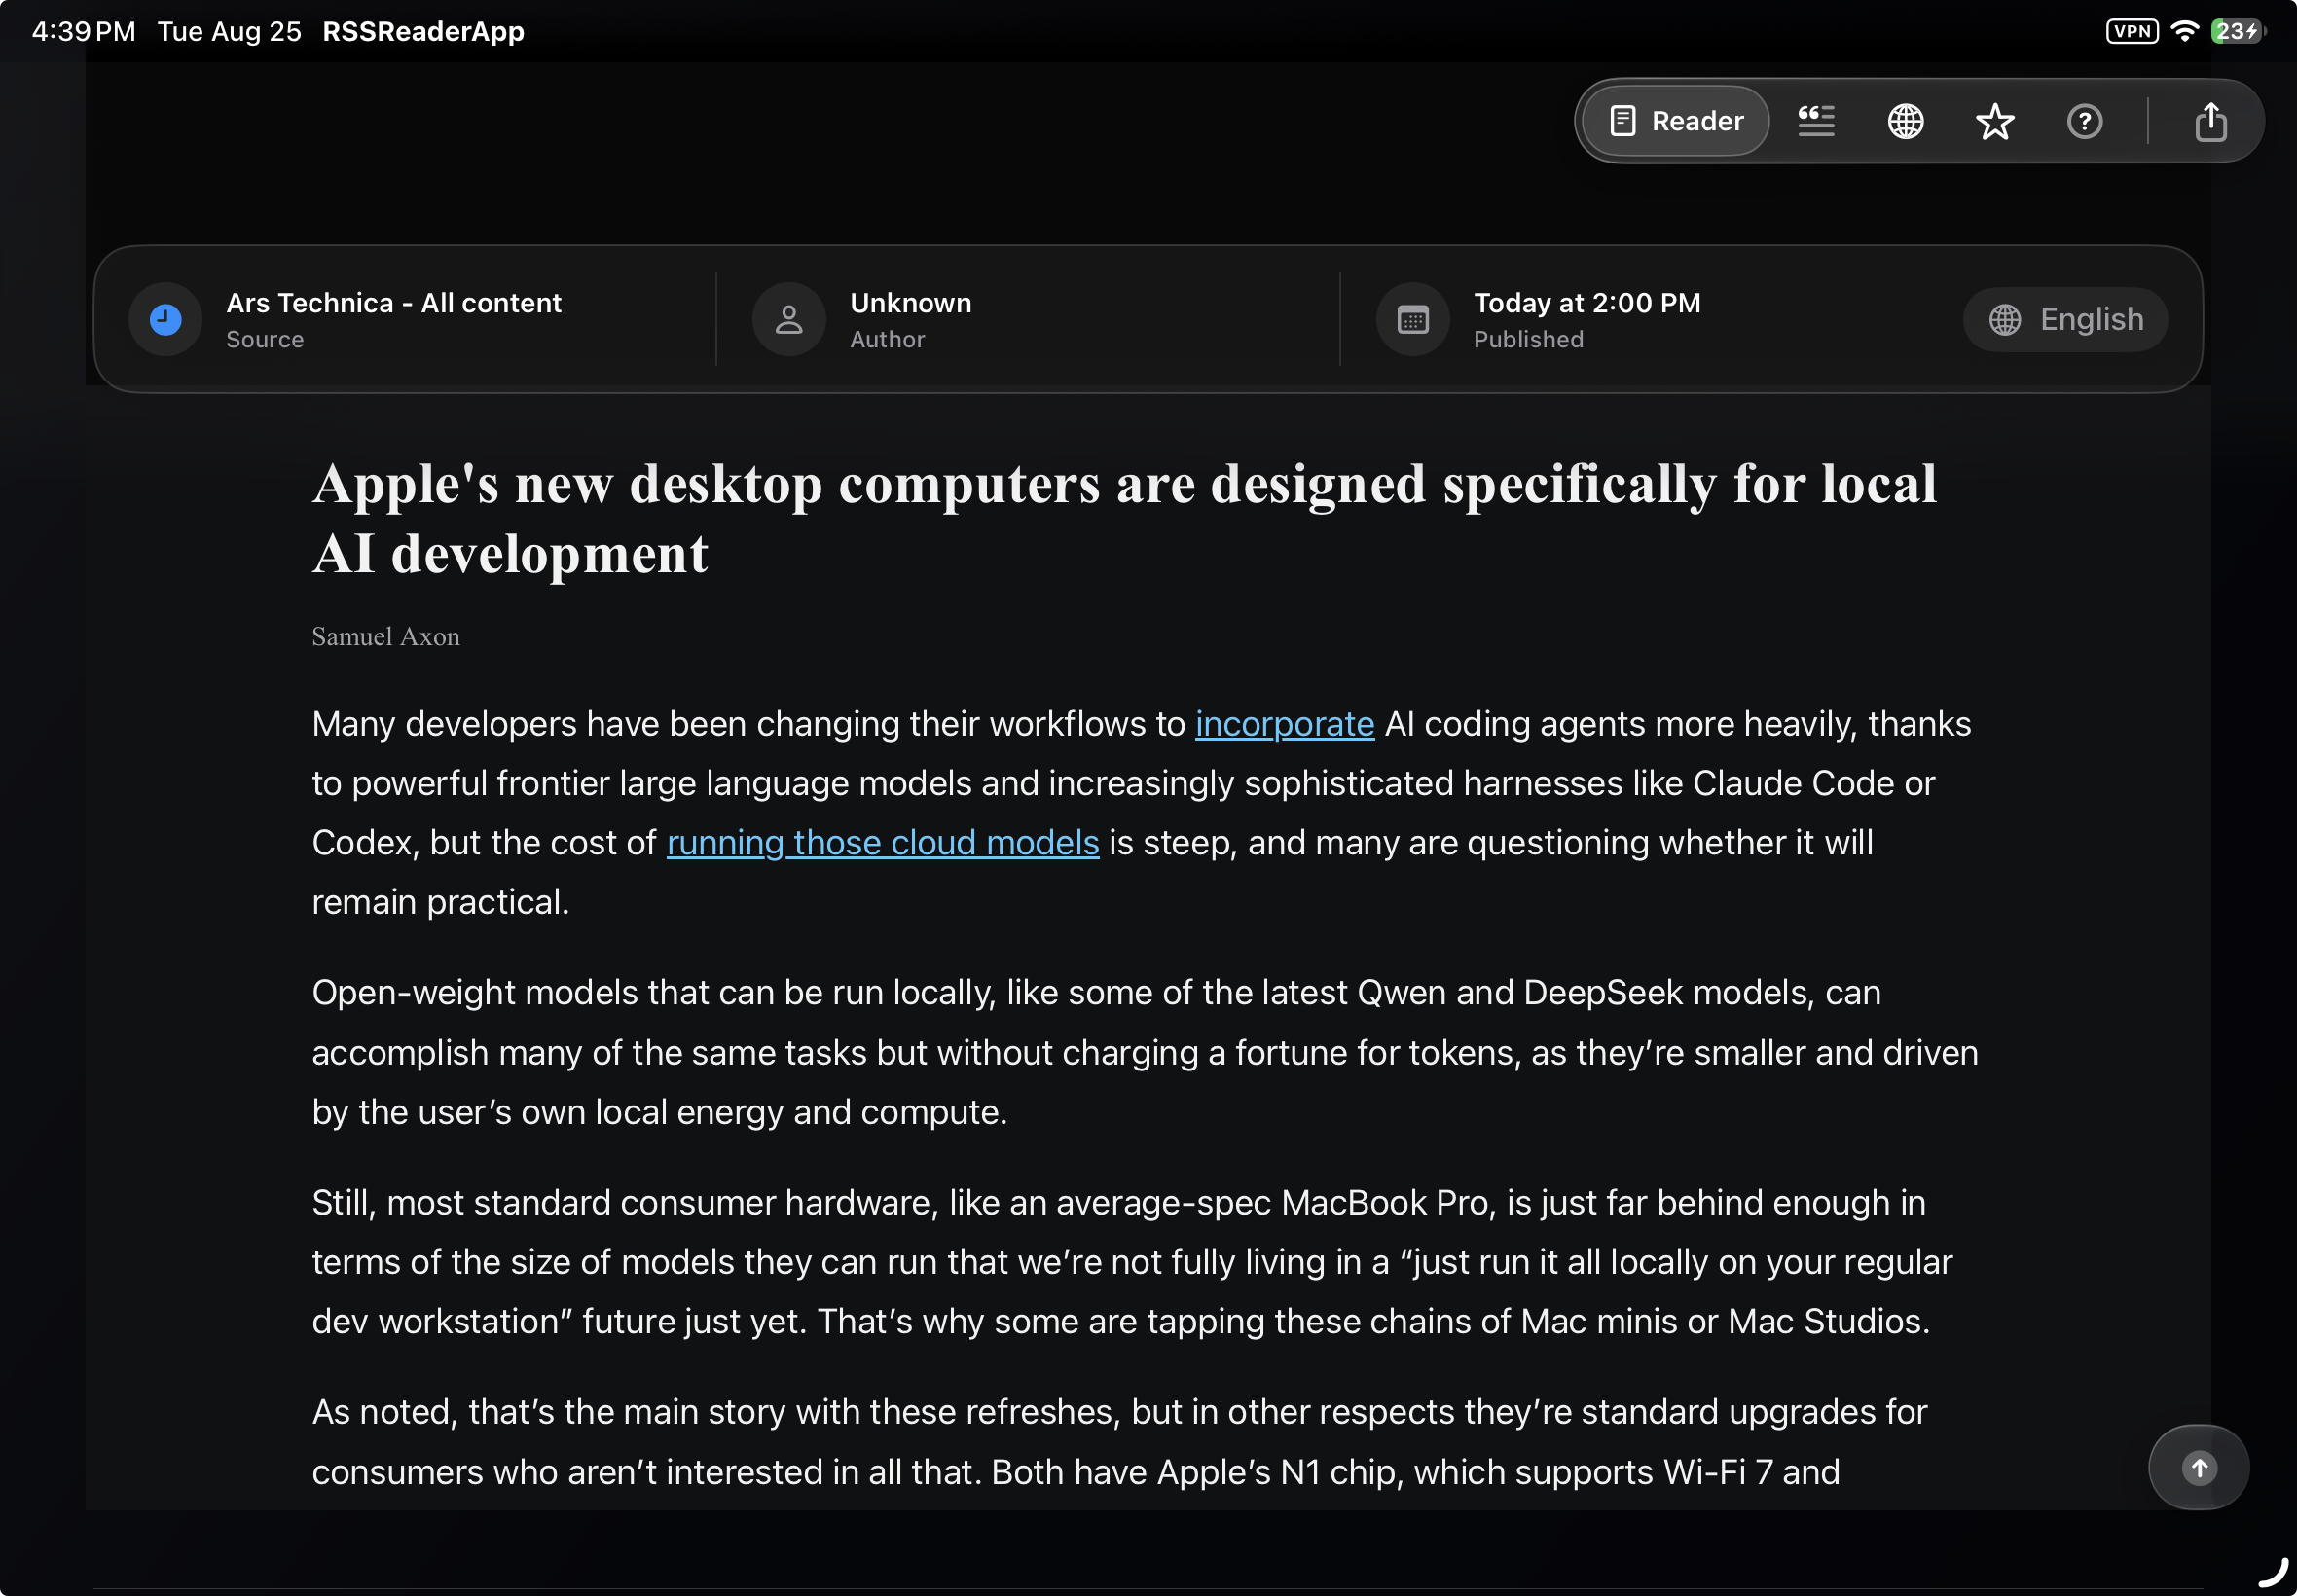
Task: Click the Ars Technica source clock icon
Action: coord(165,319)
